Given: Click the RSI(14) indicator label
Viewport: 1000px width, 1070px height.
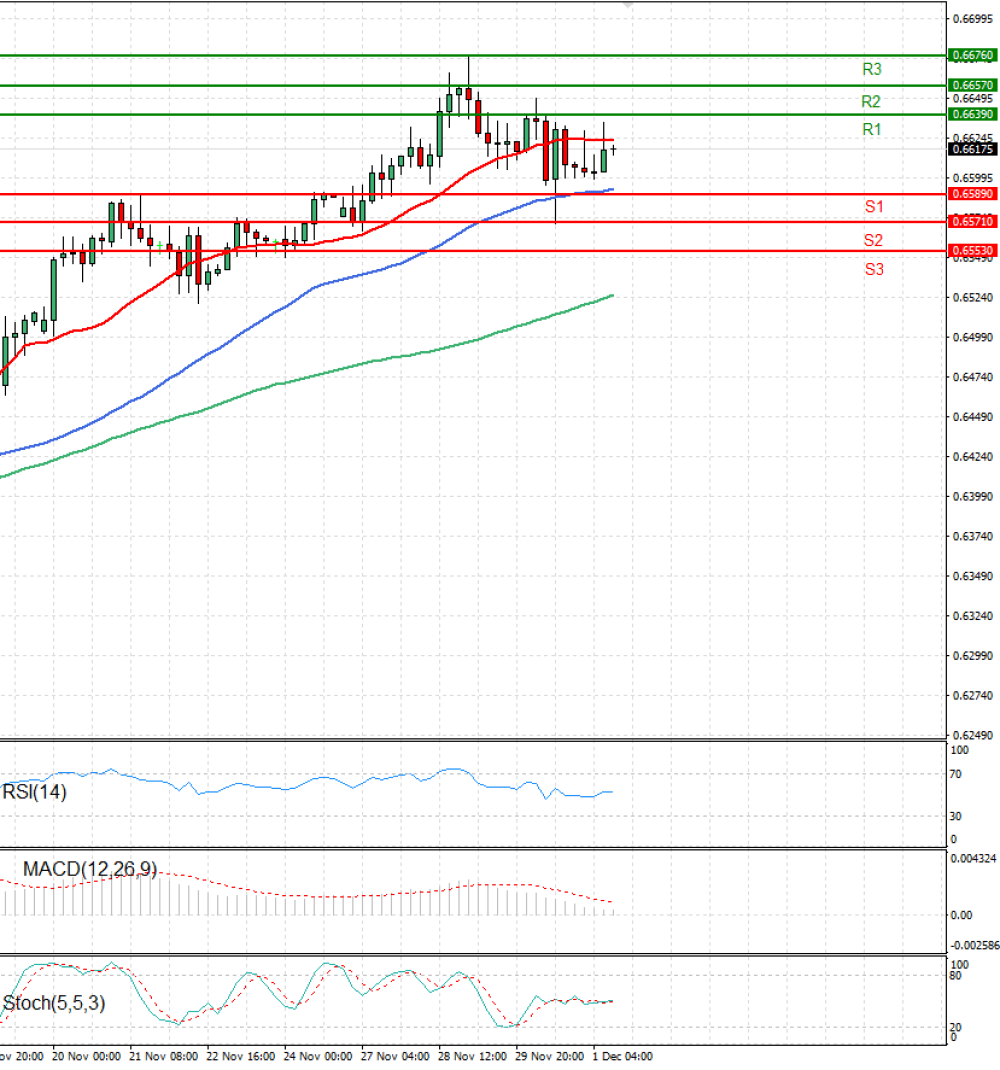Looking at the screenshot, I should [x=35, y=792].
